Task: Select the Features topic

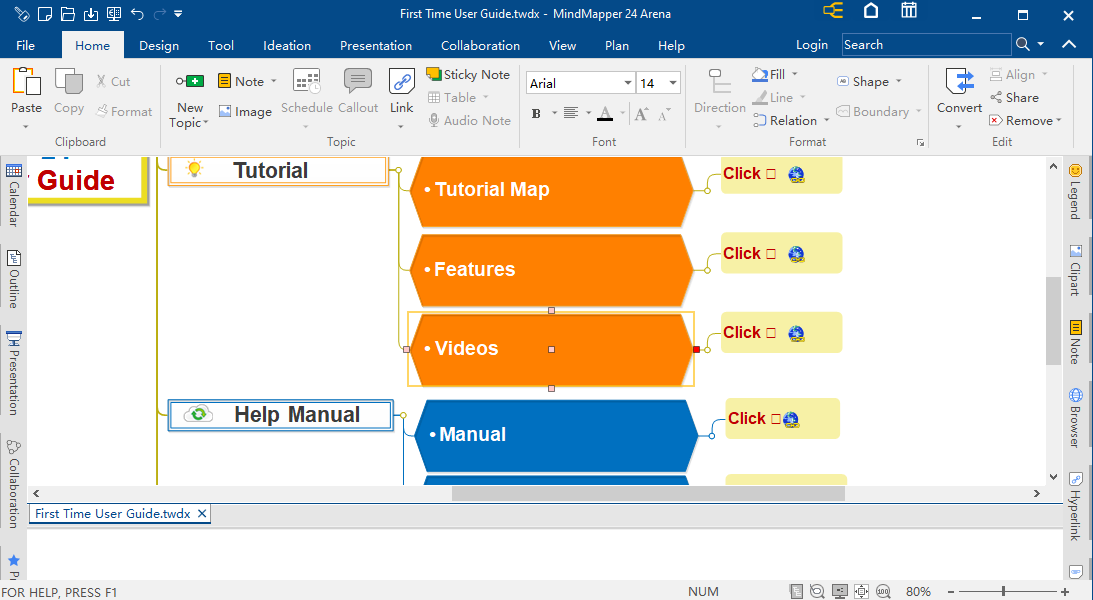Action: click(551, 270)
